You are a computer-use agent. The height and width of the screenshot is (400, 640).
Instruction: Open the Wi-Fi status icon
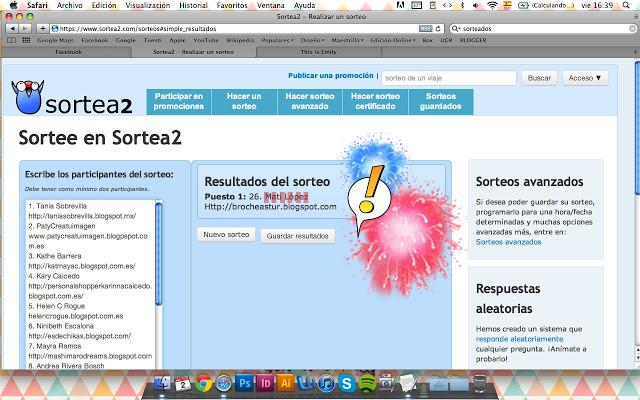pos(492,5)
